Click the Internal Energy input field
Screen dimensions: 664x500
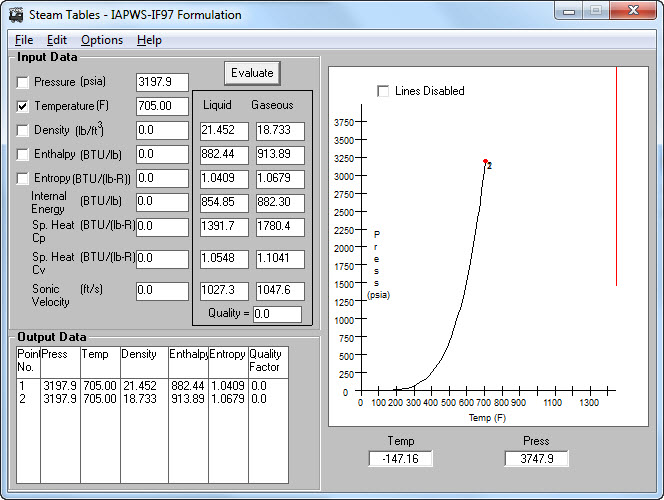coord(162,202)
